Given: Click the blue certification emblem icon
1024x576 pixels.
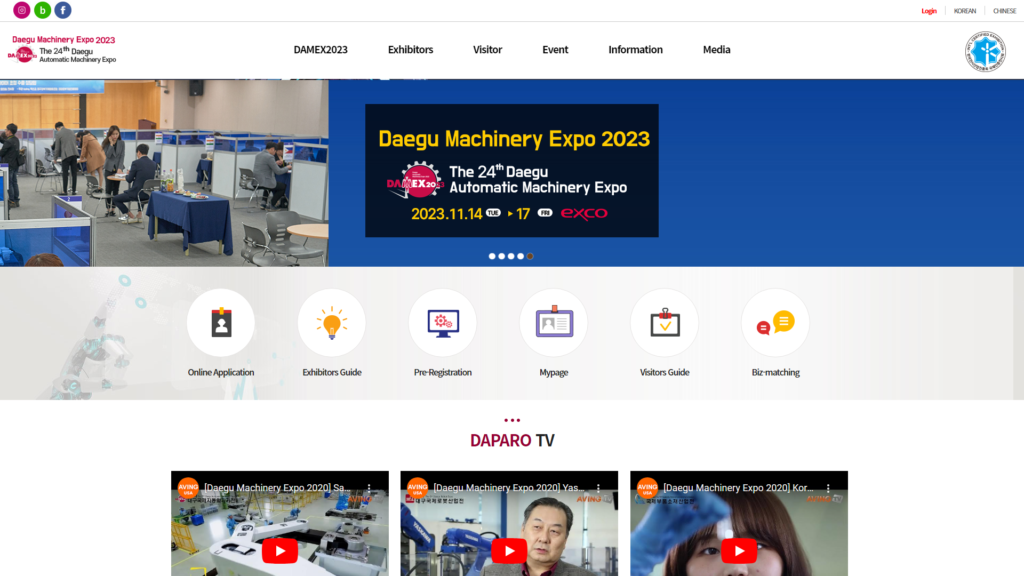Looking at the screenshot, I should point(985,51).
